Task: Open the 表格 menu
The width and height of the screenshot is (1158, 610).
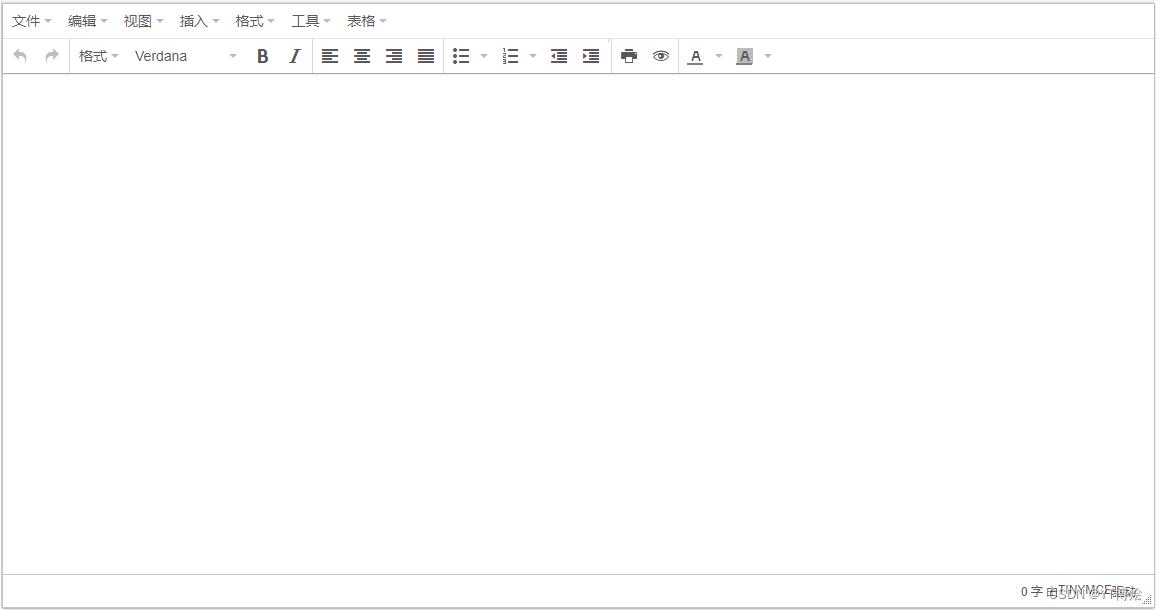Action: 367,21
